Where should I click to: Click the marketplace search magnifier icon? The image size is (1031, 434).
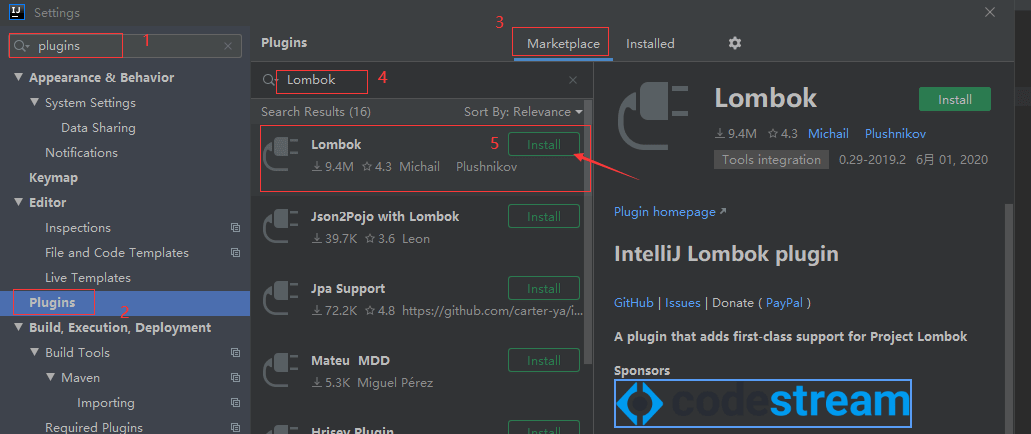coord(270,80)
